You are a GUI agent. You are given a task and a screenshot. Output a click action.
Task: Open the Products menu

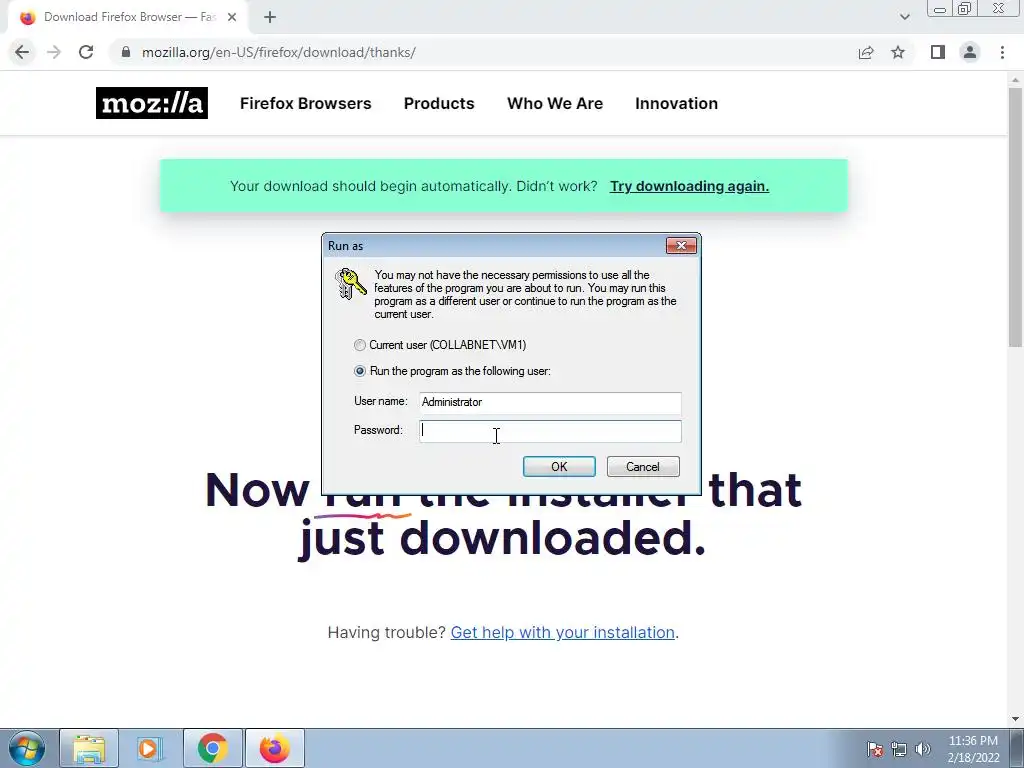pos(439,103)
